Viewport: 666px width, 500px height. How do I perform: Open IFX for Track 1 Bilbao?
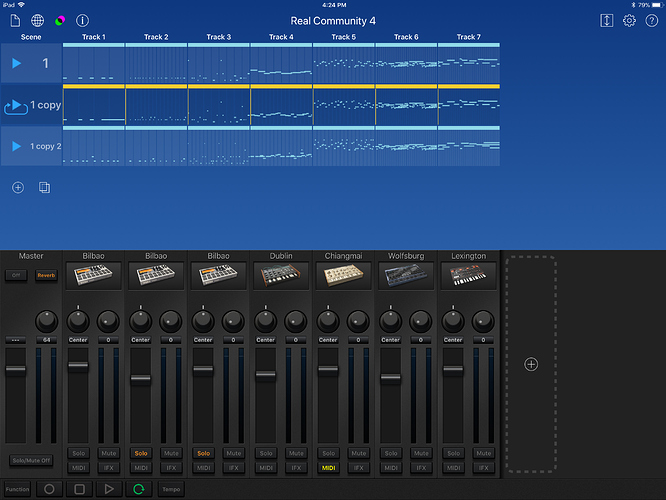click(109, 468)
